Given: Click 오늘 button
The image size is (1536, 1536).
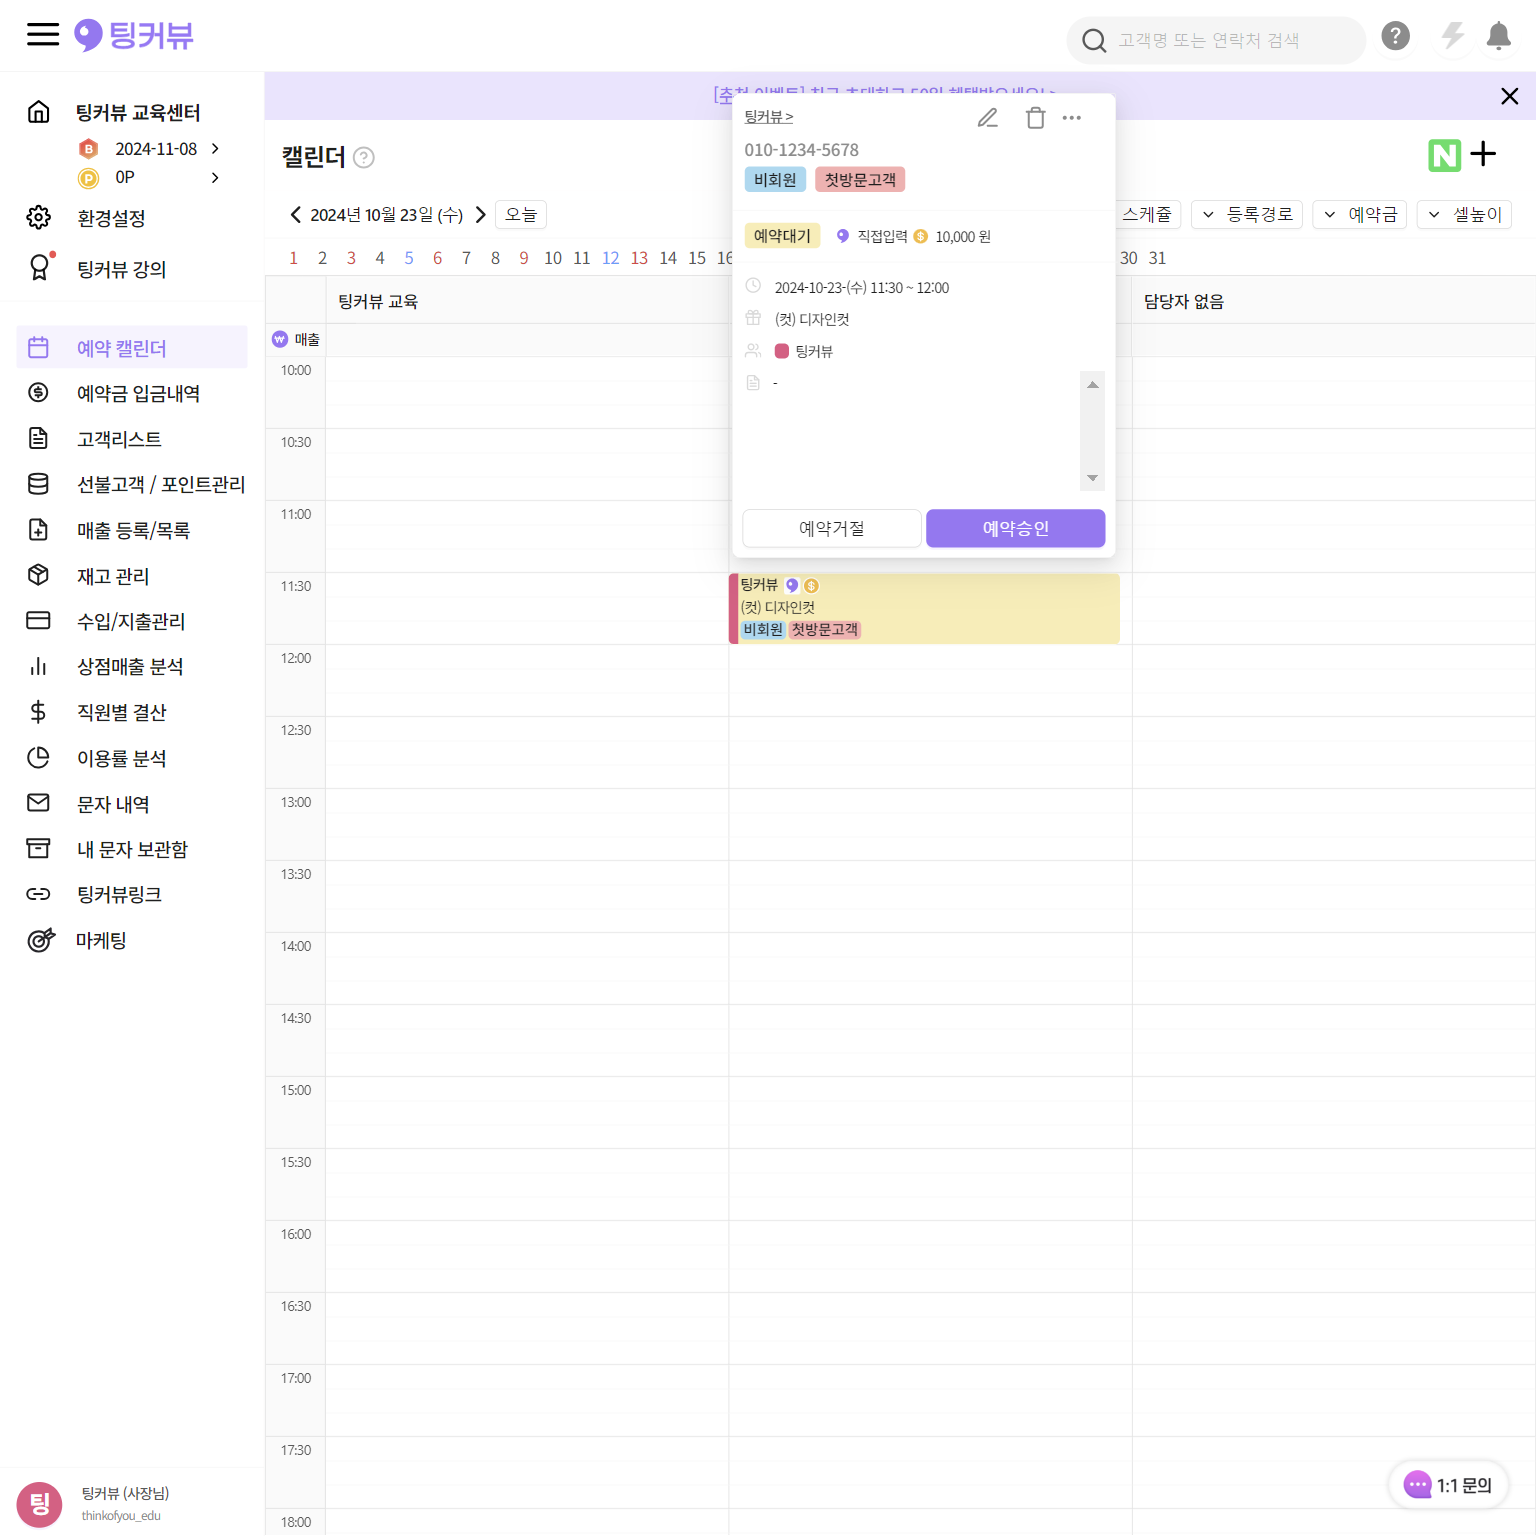Looking at the screenshot, I should (x=521, y=214).
